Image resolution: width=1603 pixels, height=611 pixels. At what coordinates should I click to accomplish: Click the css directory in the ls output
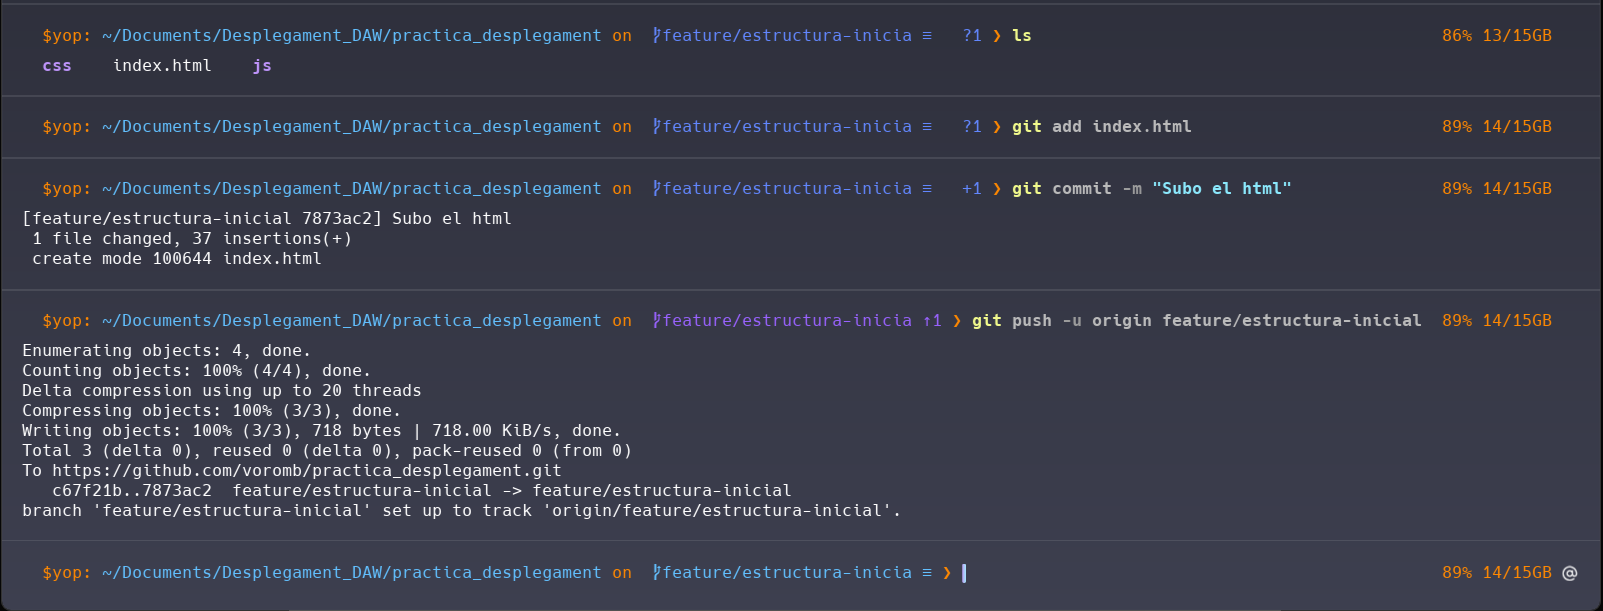[57, 66]
